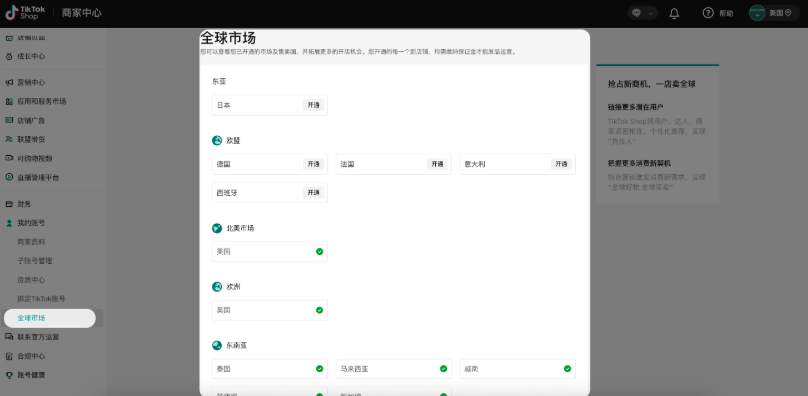
Task: Click the 联盟带货 sidebar icon
Action: (9, 139)
